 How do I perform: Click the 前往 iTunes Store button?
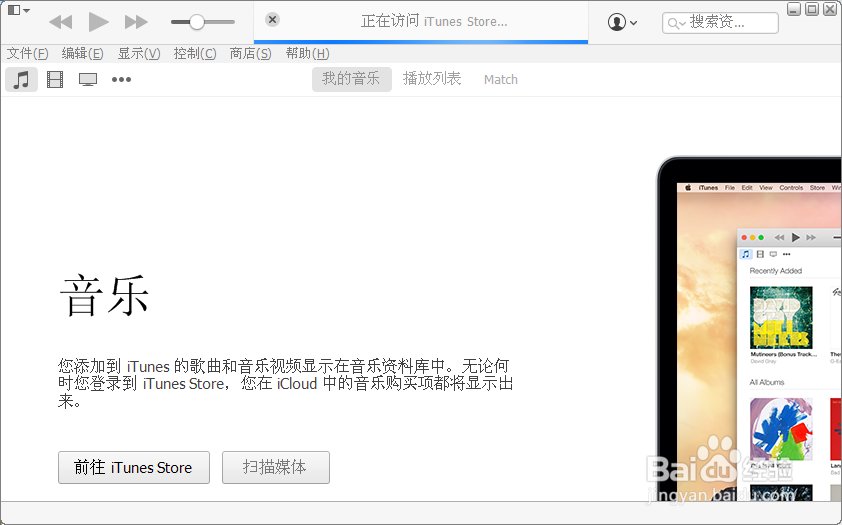[134, 468]
